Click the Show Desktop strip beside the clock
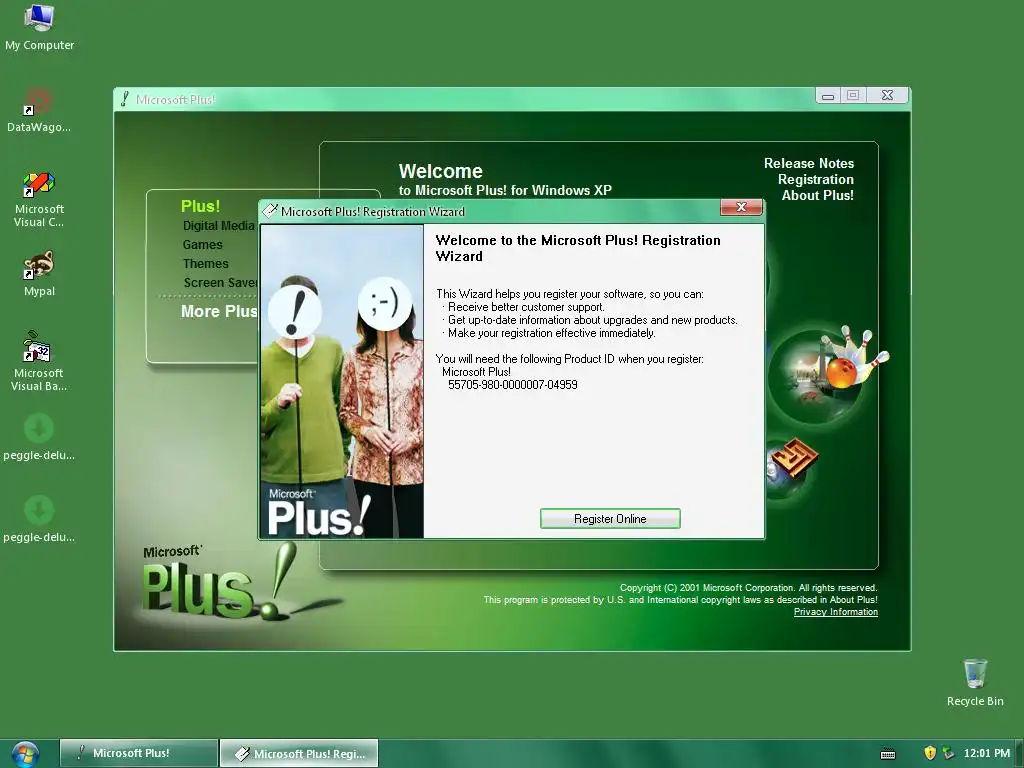The width and height of the screenshot is (1024, 768). pyautogui.click(x=1020, y=754)
